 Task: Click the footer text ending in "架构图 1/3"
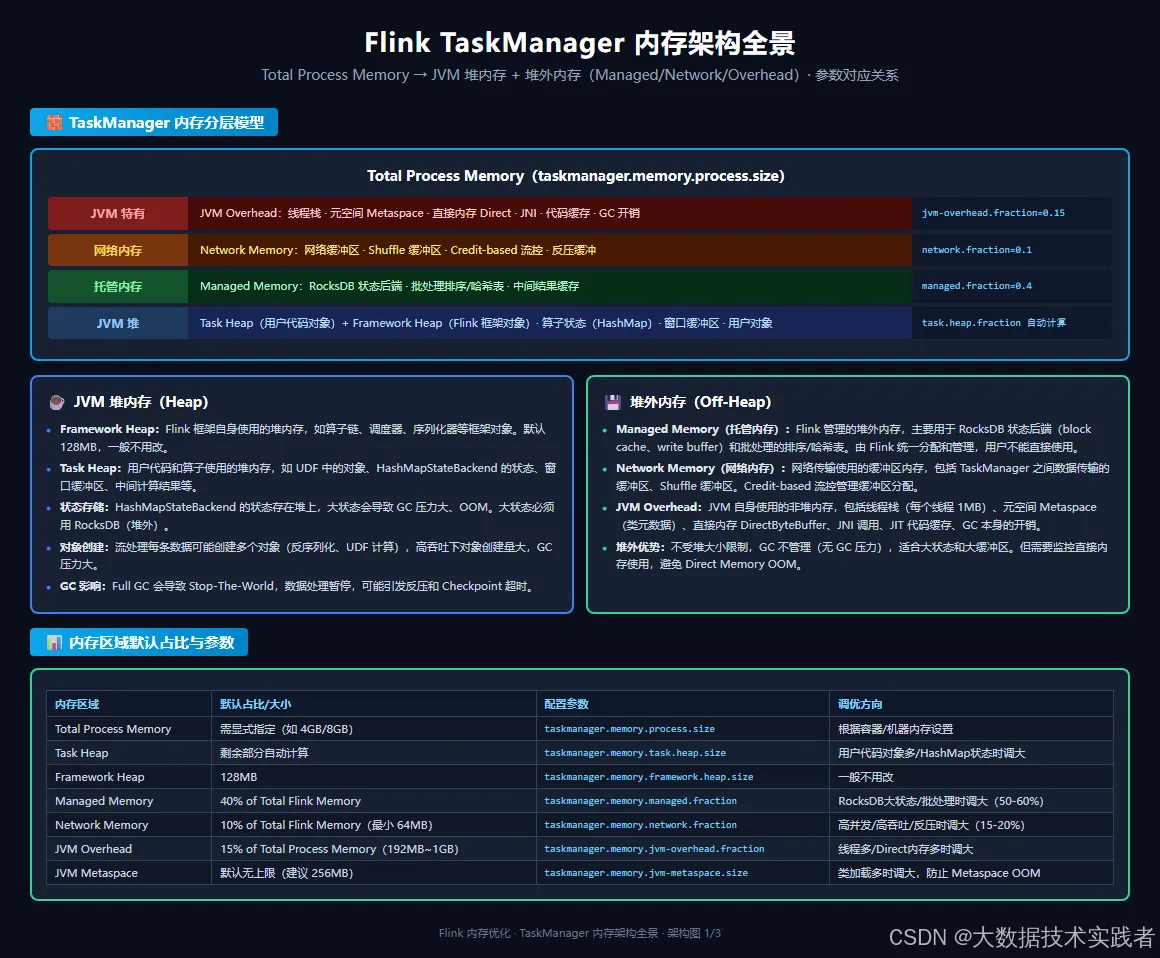pyautogui.click(x=580, y=934)
